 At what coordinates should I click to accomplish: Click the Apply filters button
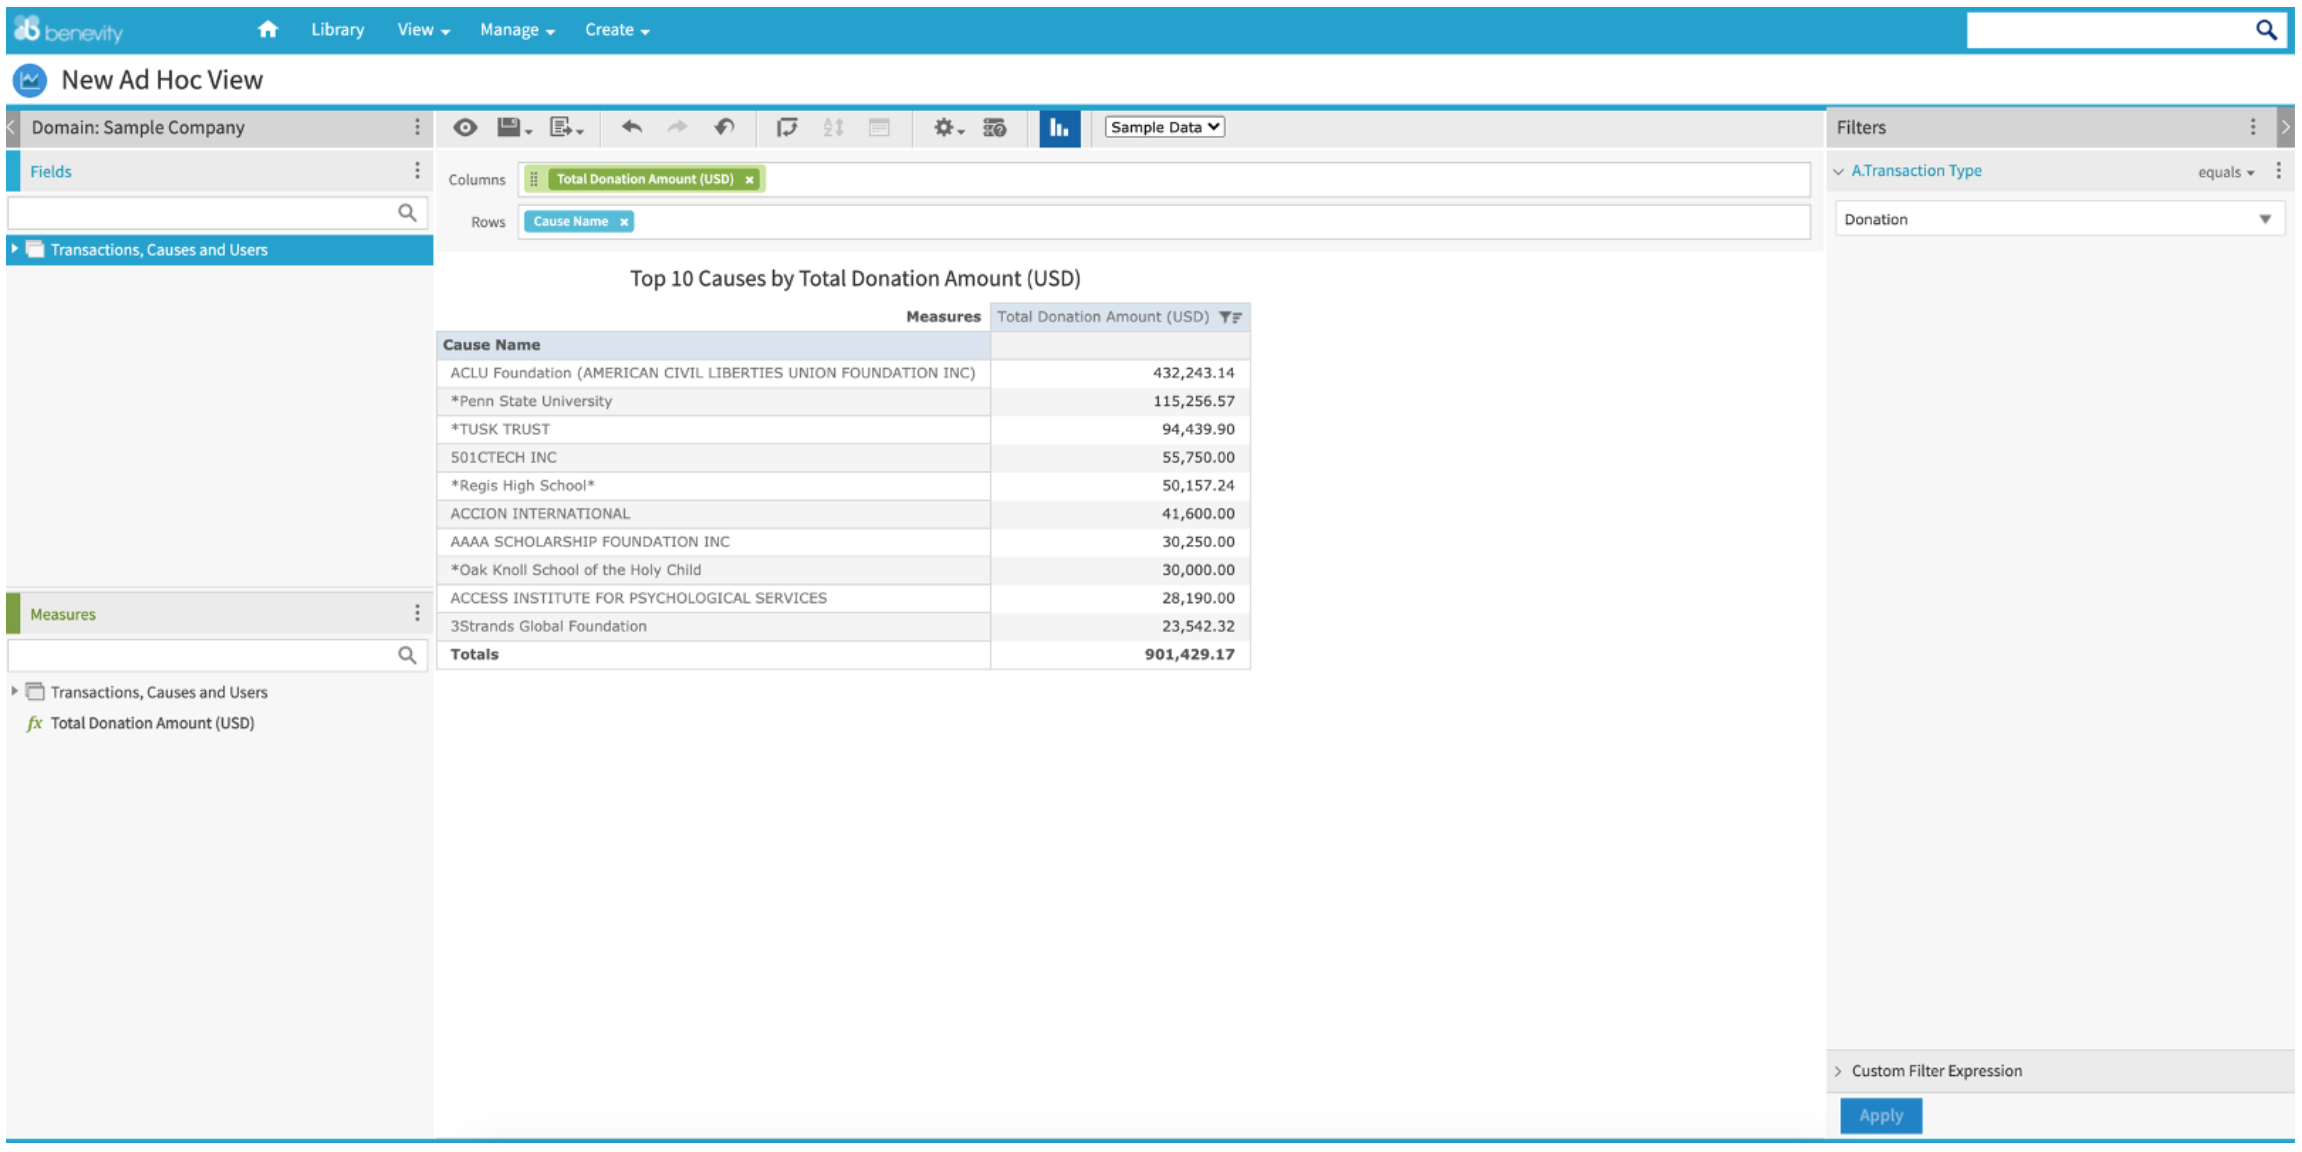point(1881,1116)
